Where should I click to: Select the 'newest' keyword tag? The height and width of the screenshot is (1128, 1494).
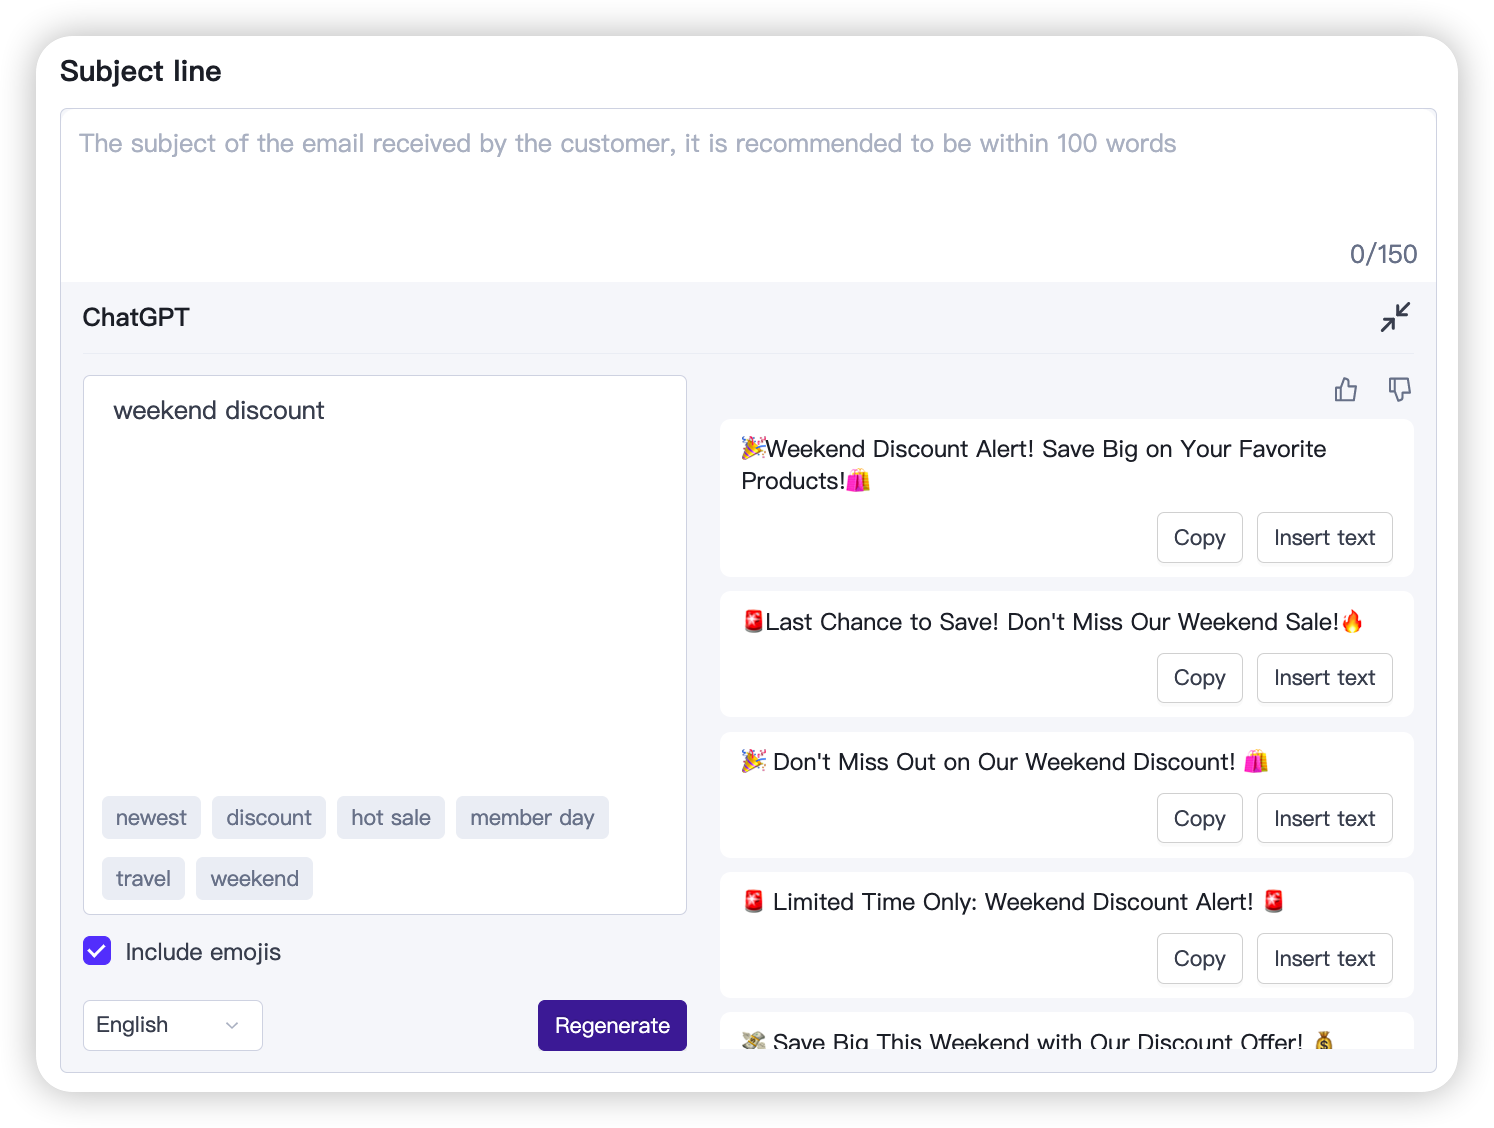(151, 818)
